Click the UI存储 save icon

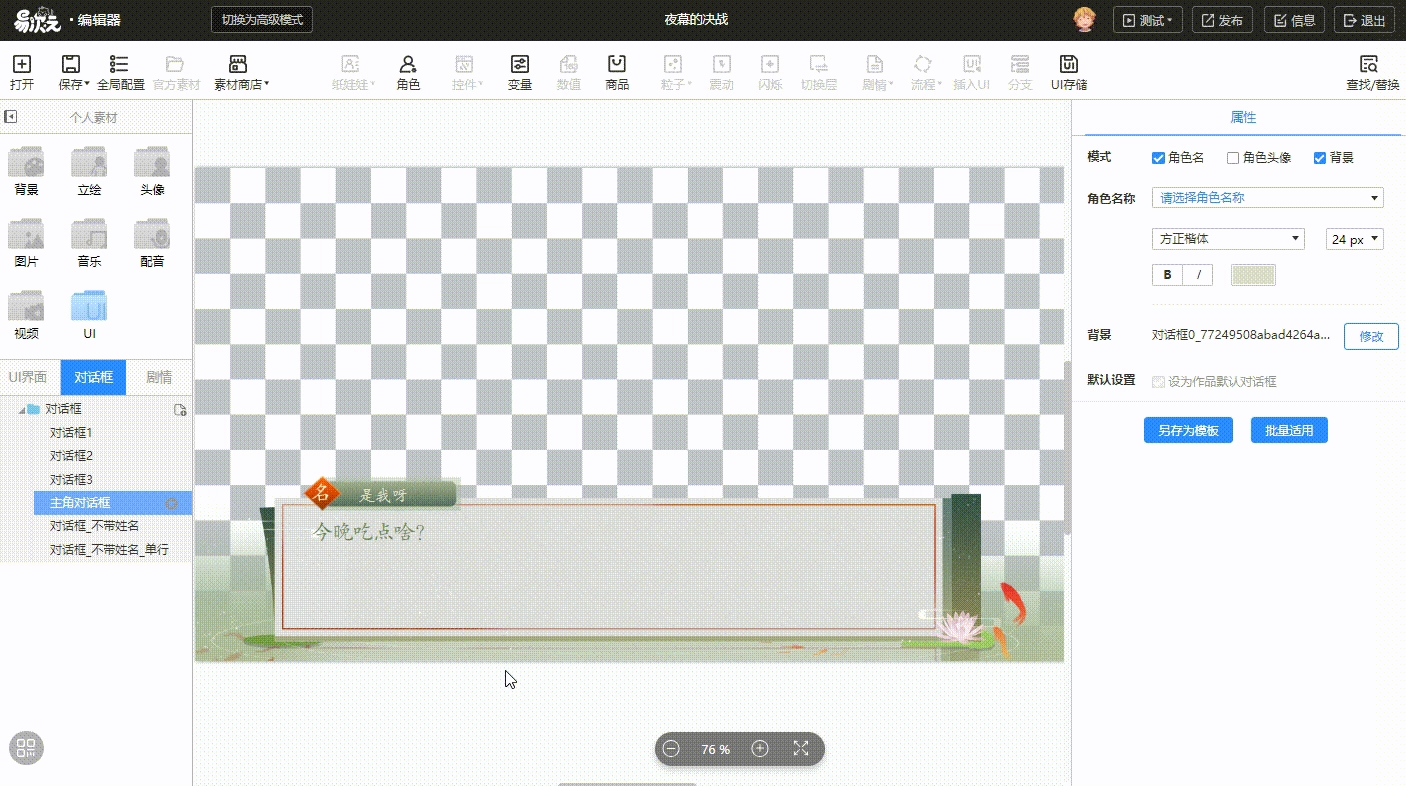[1069, 72]
